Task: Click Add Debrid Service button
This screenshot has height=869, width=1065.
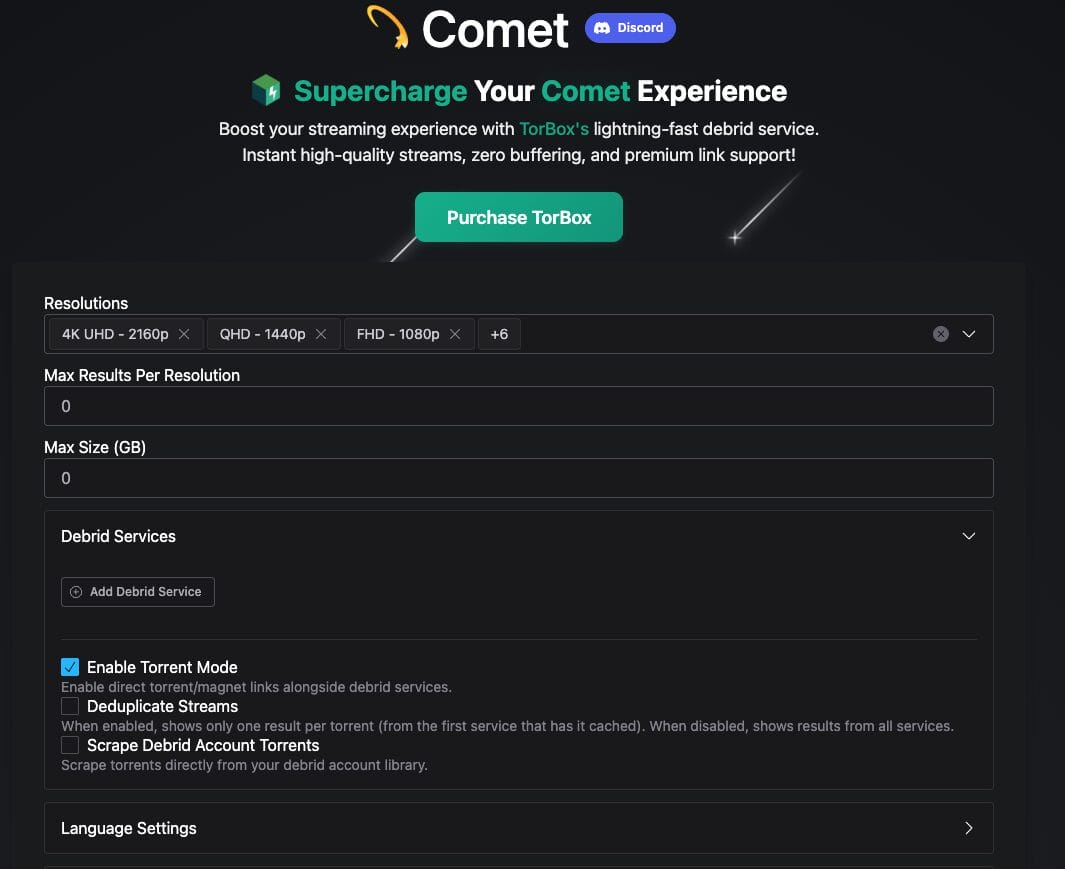Action: click(x=138, y=591)
